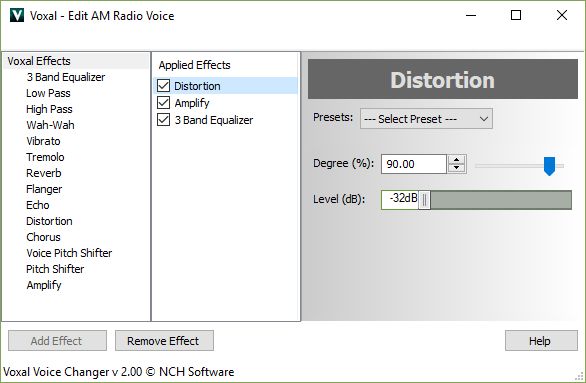Click the window resize grip corner
The width and height of the screenshot is (586, 383).
(x=580, y=377)
